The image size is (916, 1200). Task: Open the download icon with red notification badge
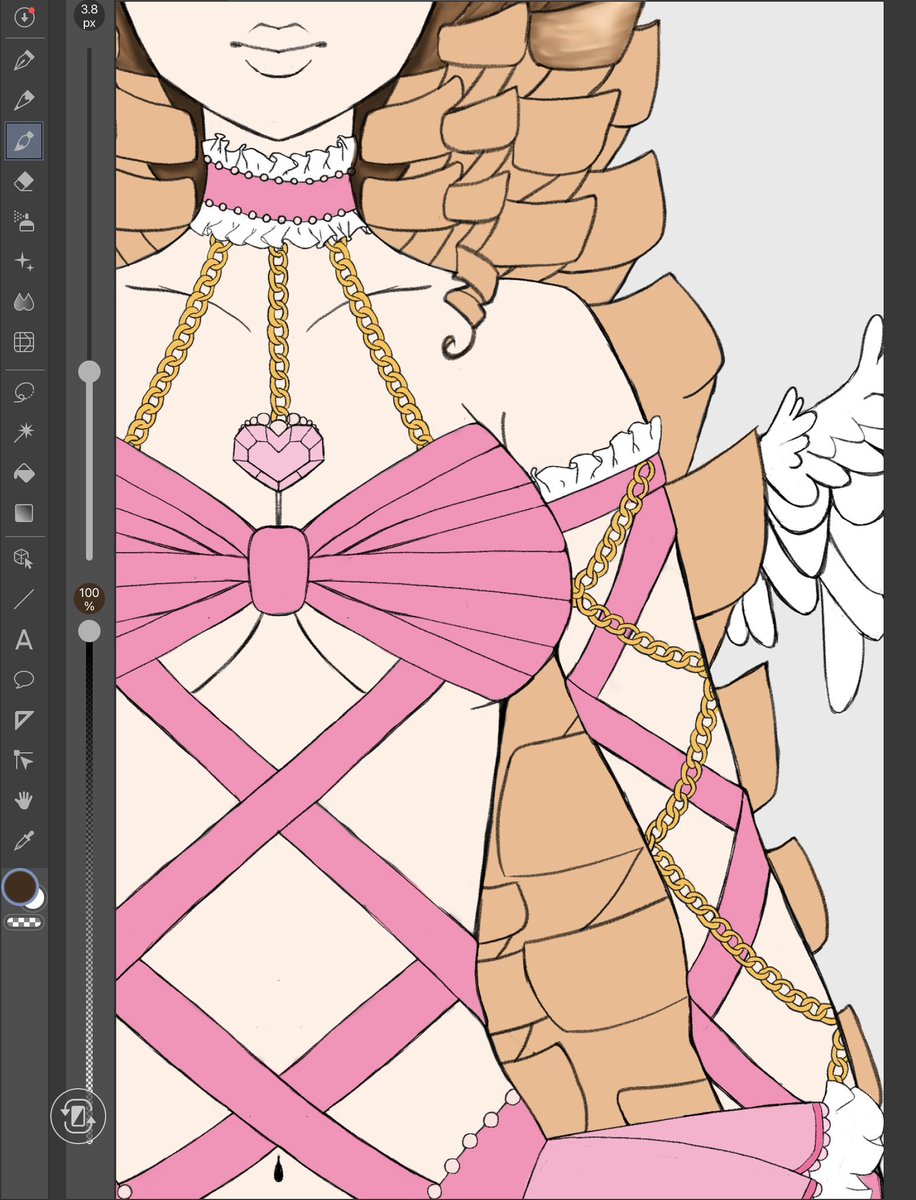click(24, 17)
